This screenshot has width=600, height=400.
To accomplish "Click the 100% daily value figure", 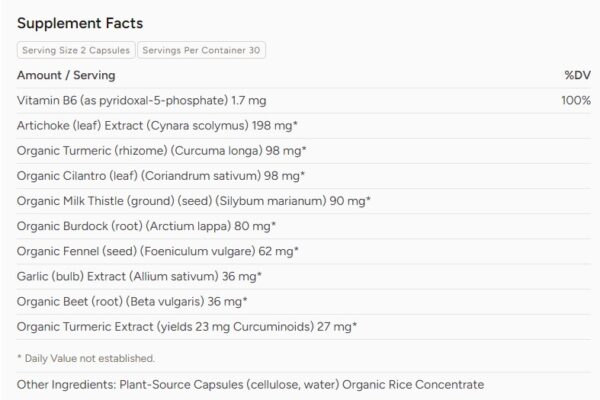I will click(x=576, y=100).
